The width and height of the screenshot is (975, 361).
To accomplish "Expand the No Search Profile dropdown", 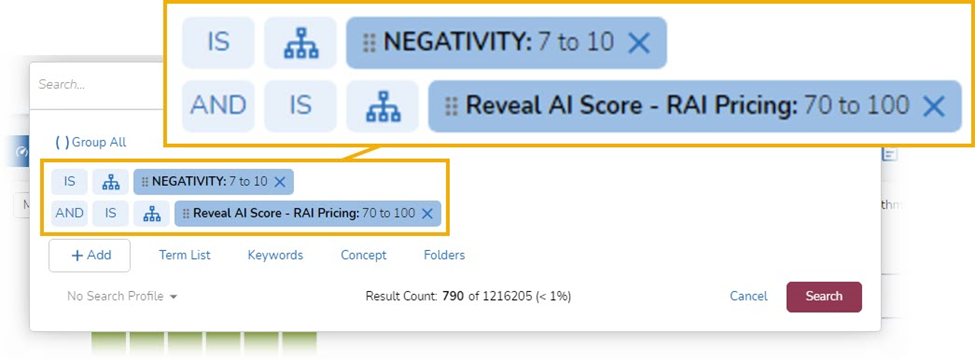I will click(x=122, y=296).
